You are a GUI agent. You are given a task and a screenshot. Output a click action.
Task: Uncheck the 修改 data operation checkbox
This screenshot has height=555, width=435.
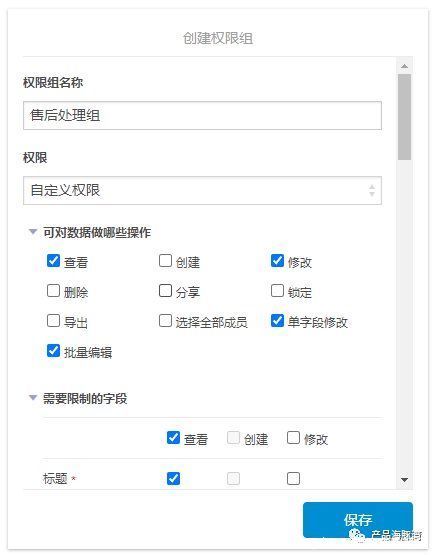click(277, 261)
